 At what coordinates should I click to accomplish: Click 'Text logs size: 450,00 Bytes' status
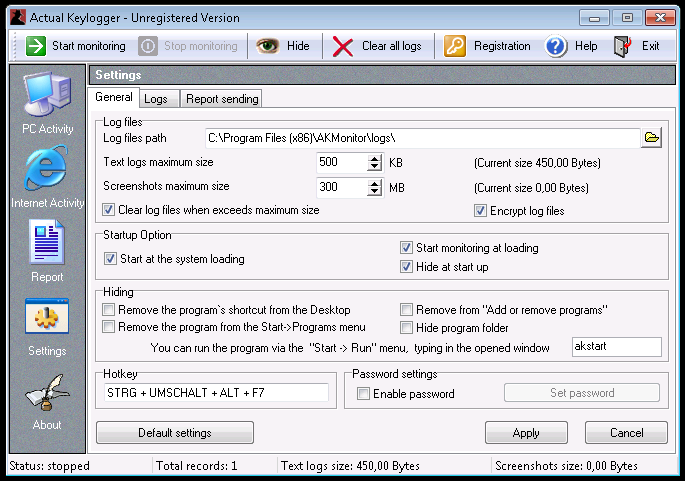pyautogui.click(x=350, y=466)
